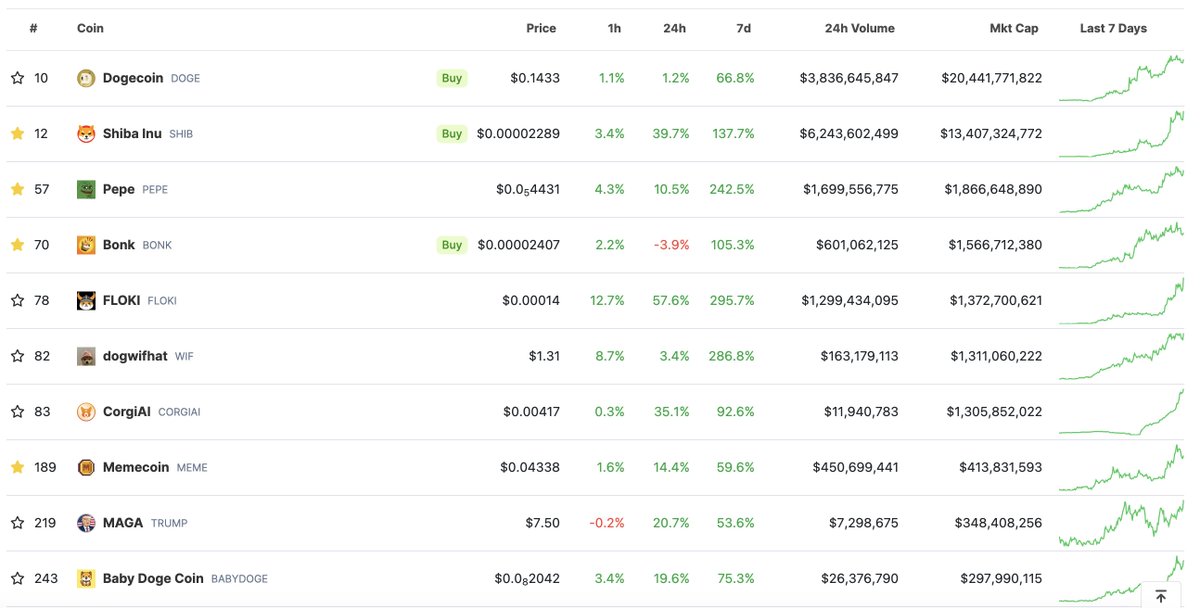Sort by 7d change column
This screenshot has width=1200, height=608.
pos(743,28)
